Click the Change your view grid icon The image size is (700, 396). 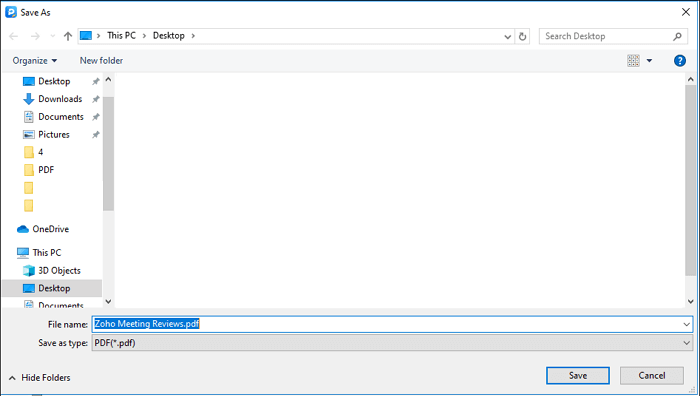pyautogui.click(x=633, y=61)
